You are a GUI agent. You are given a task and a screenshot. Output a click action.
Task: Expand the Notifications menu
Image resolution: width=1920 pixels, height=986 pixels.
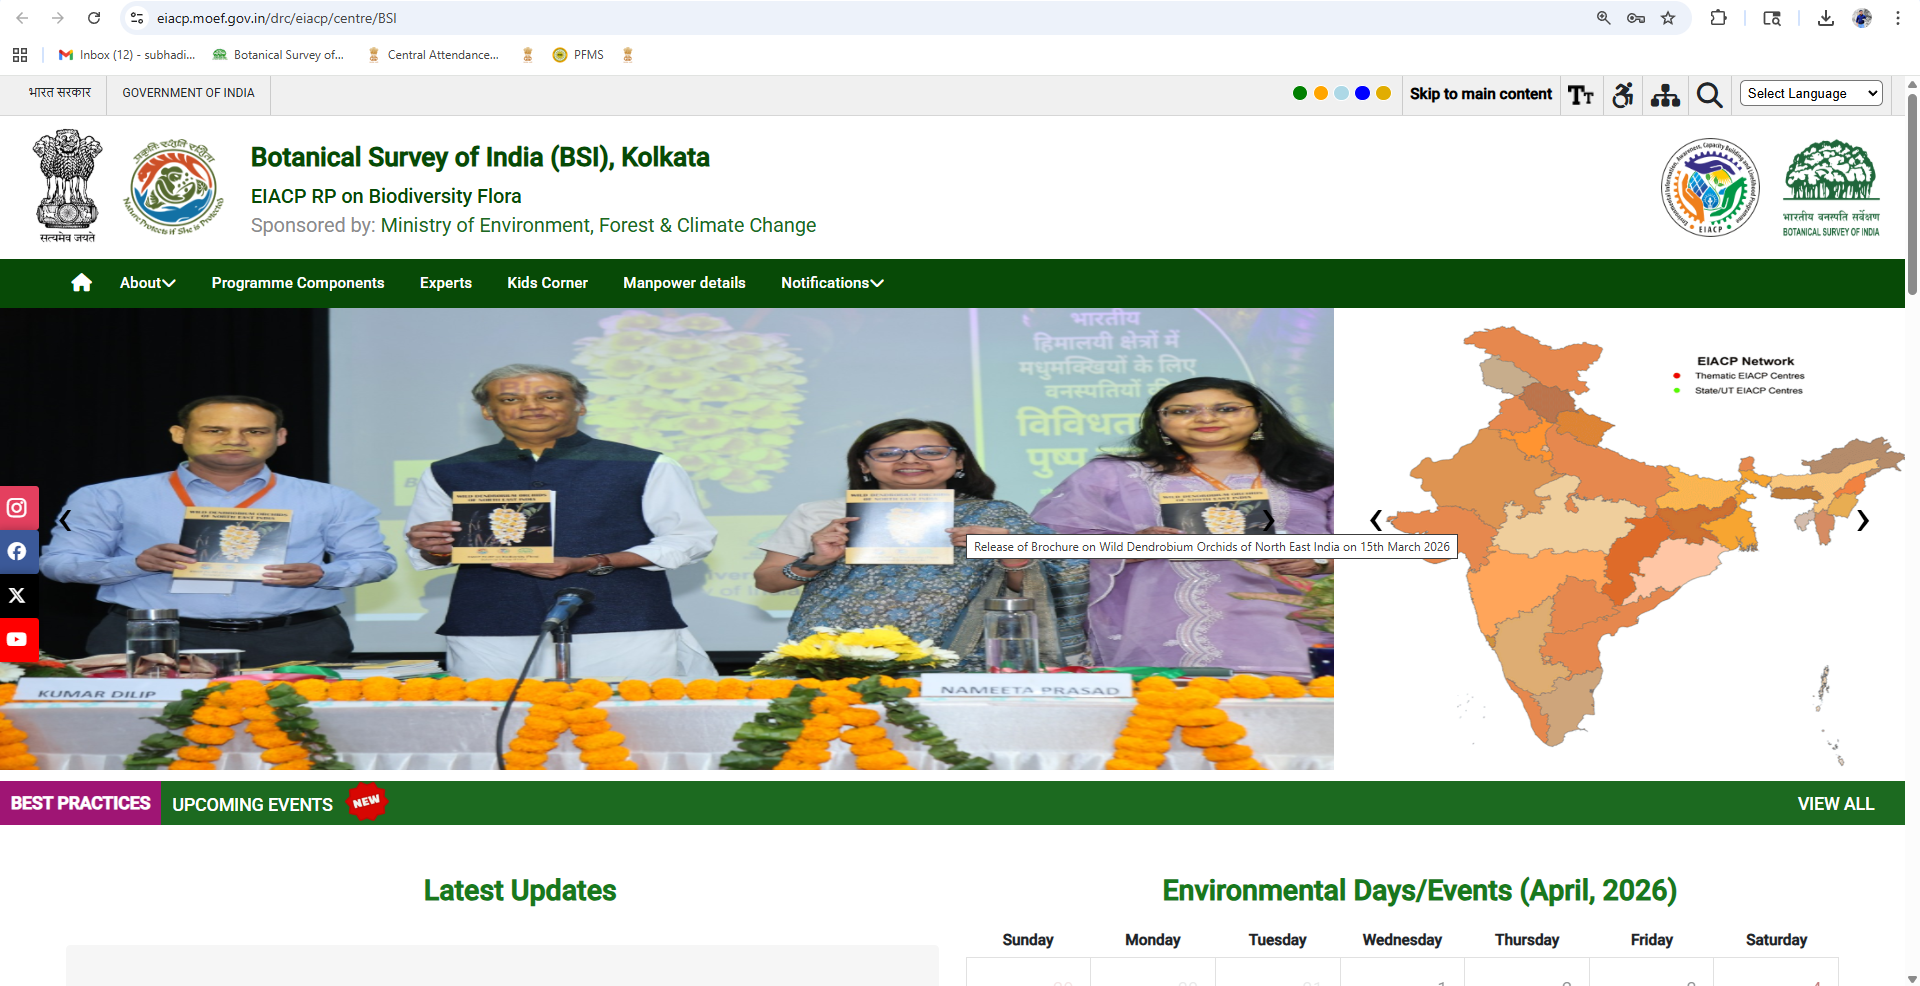832,283
